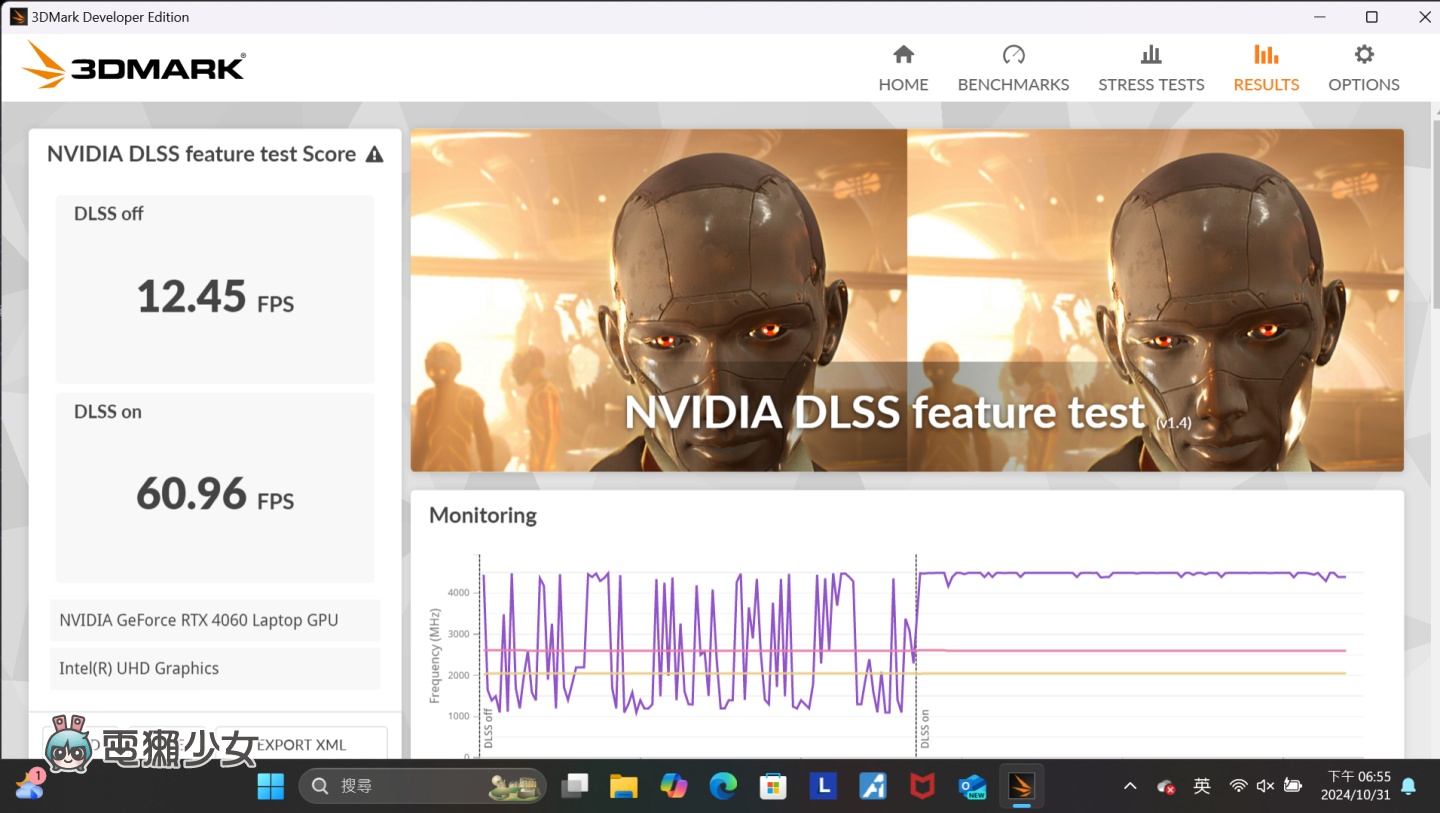1440x813 pixels.
Task: Open the Wi-Fi network tray icon
Action: coord(1238,786)
